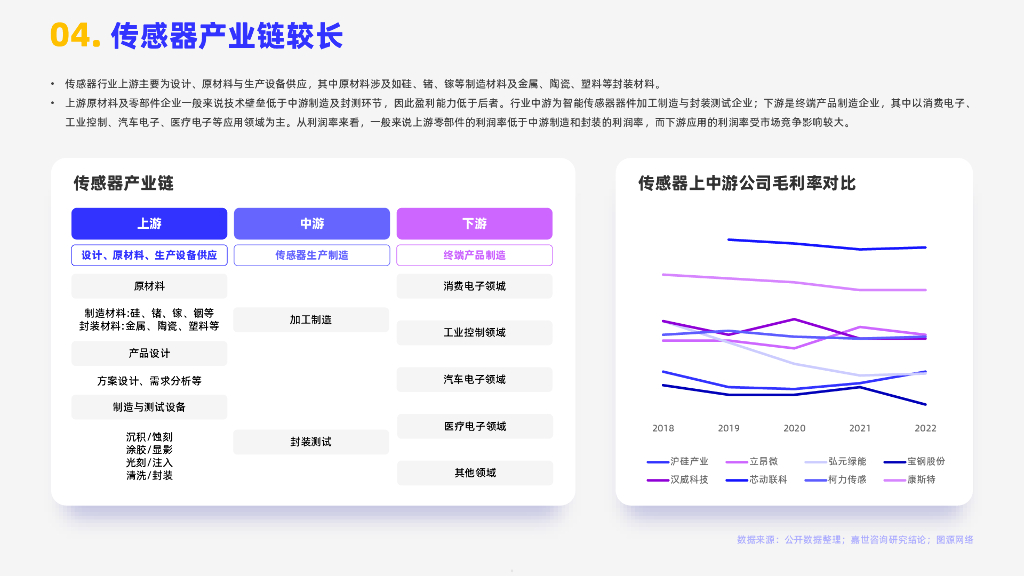Click the '沪硅产业' legend entry

point(678,461)
